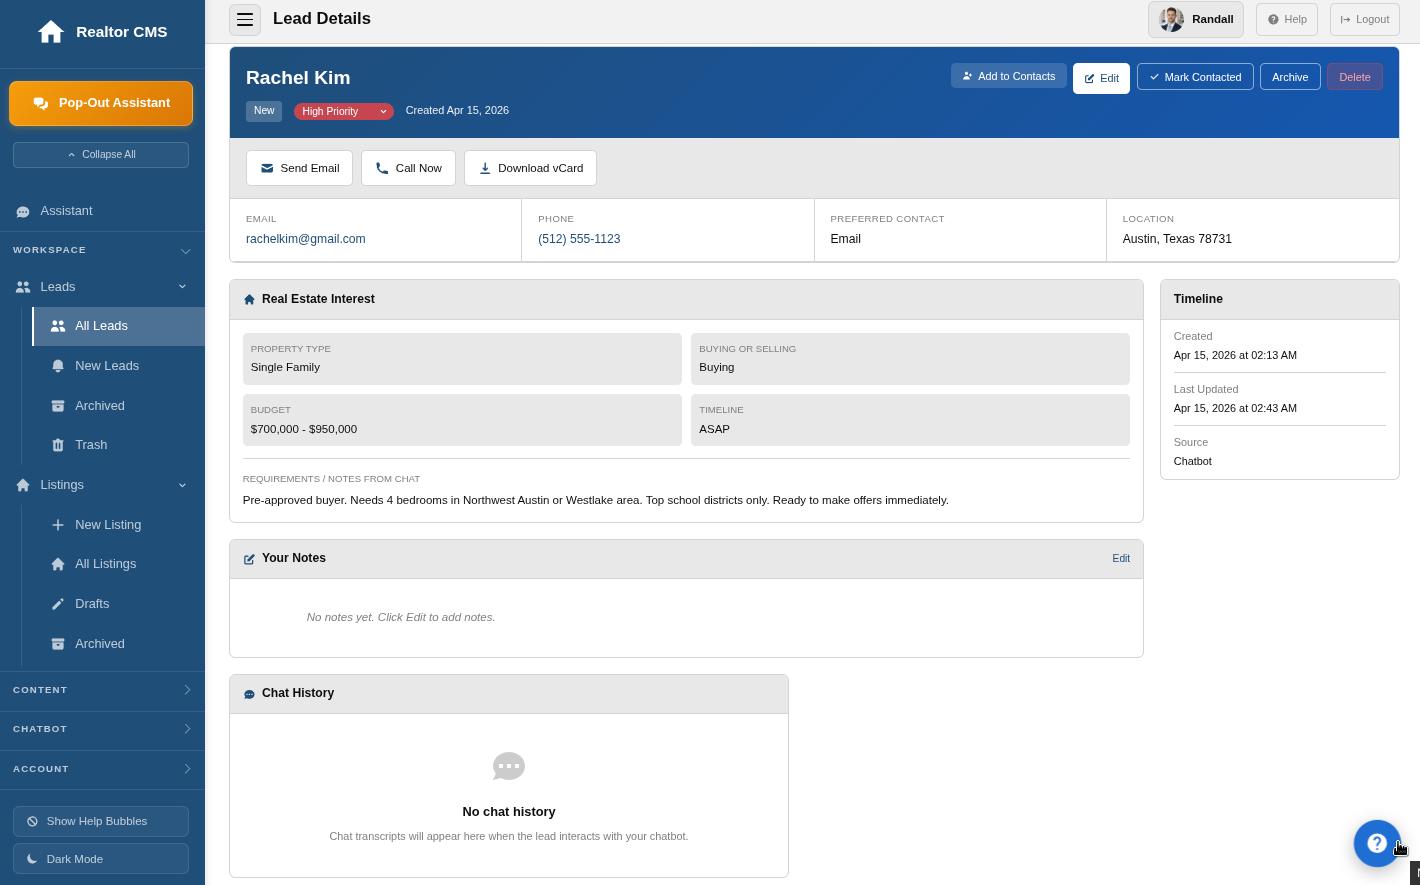Click Send Email button
Screen dimensions: 1420x885
299,168
